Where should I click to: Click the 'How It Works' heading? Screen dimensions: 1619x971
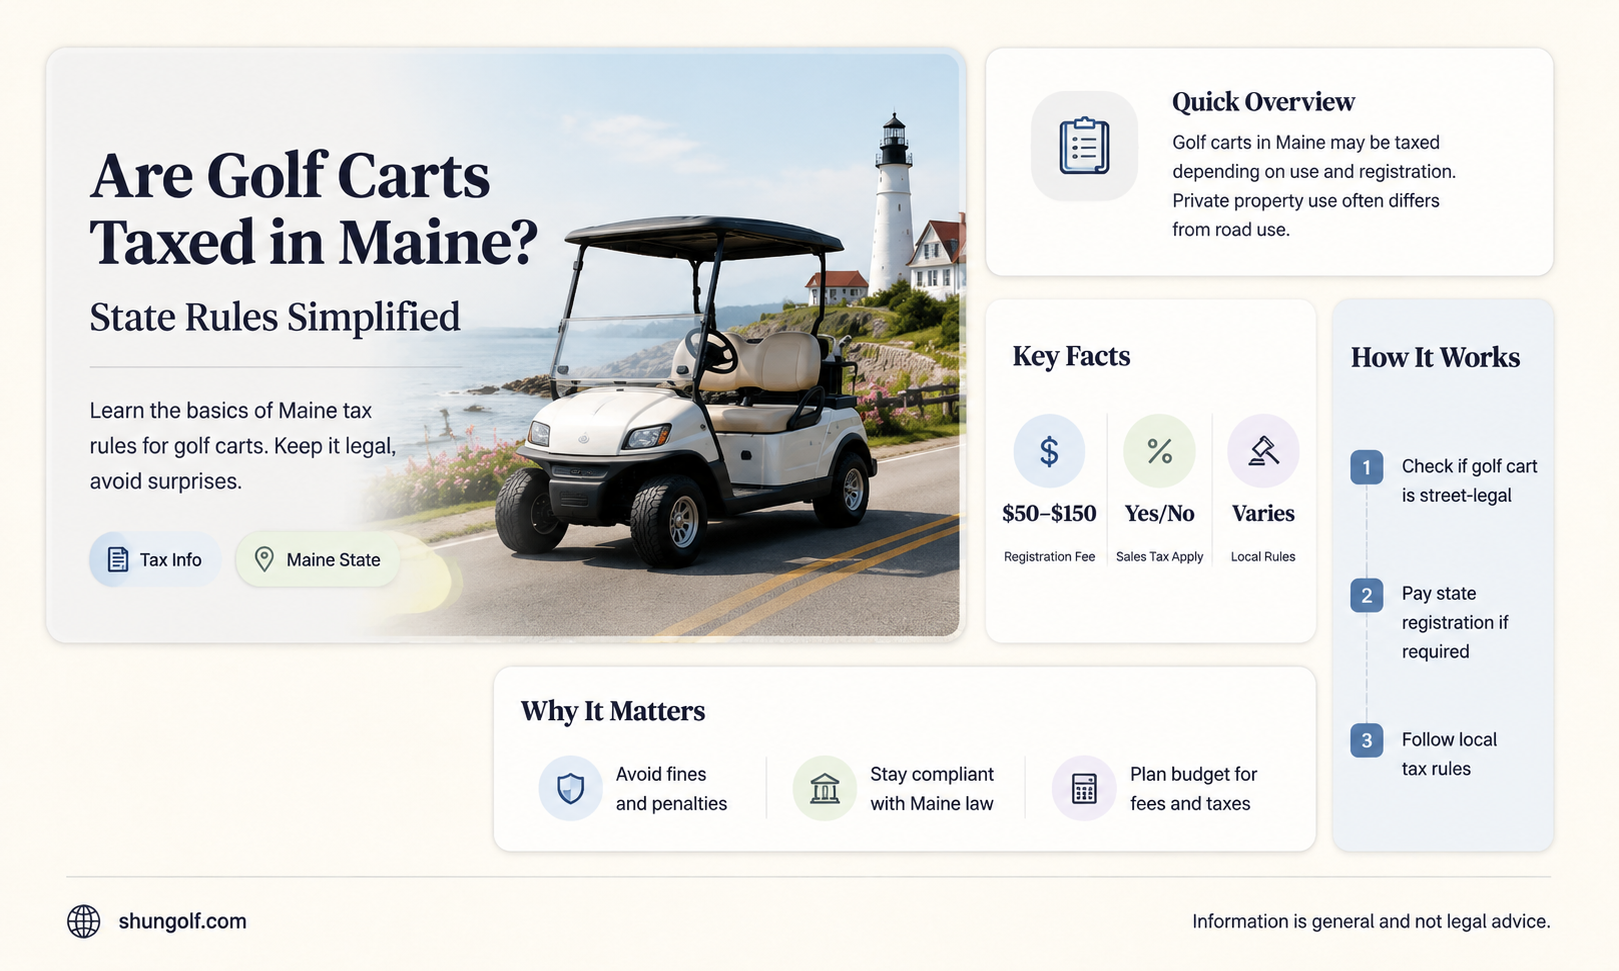(x=1435, y=358)
